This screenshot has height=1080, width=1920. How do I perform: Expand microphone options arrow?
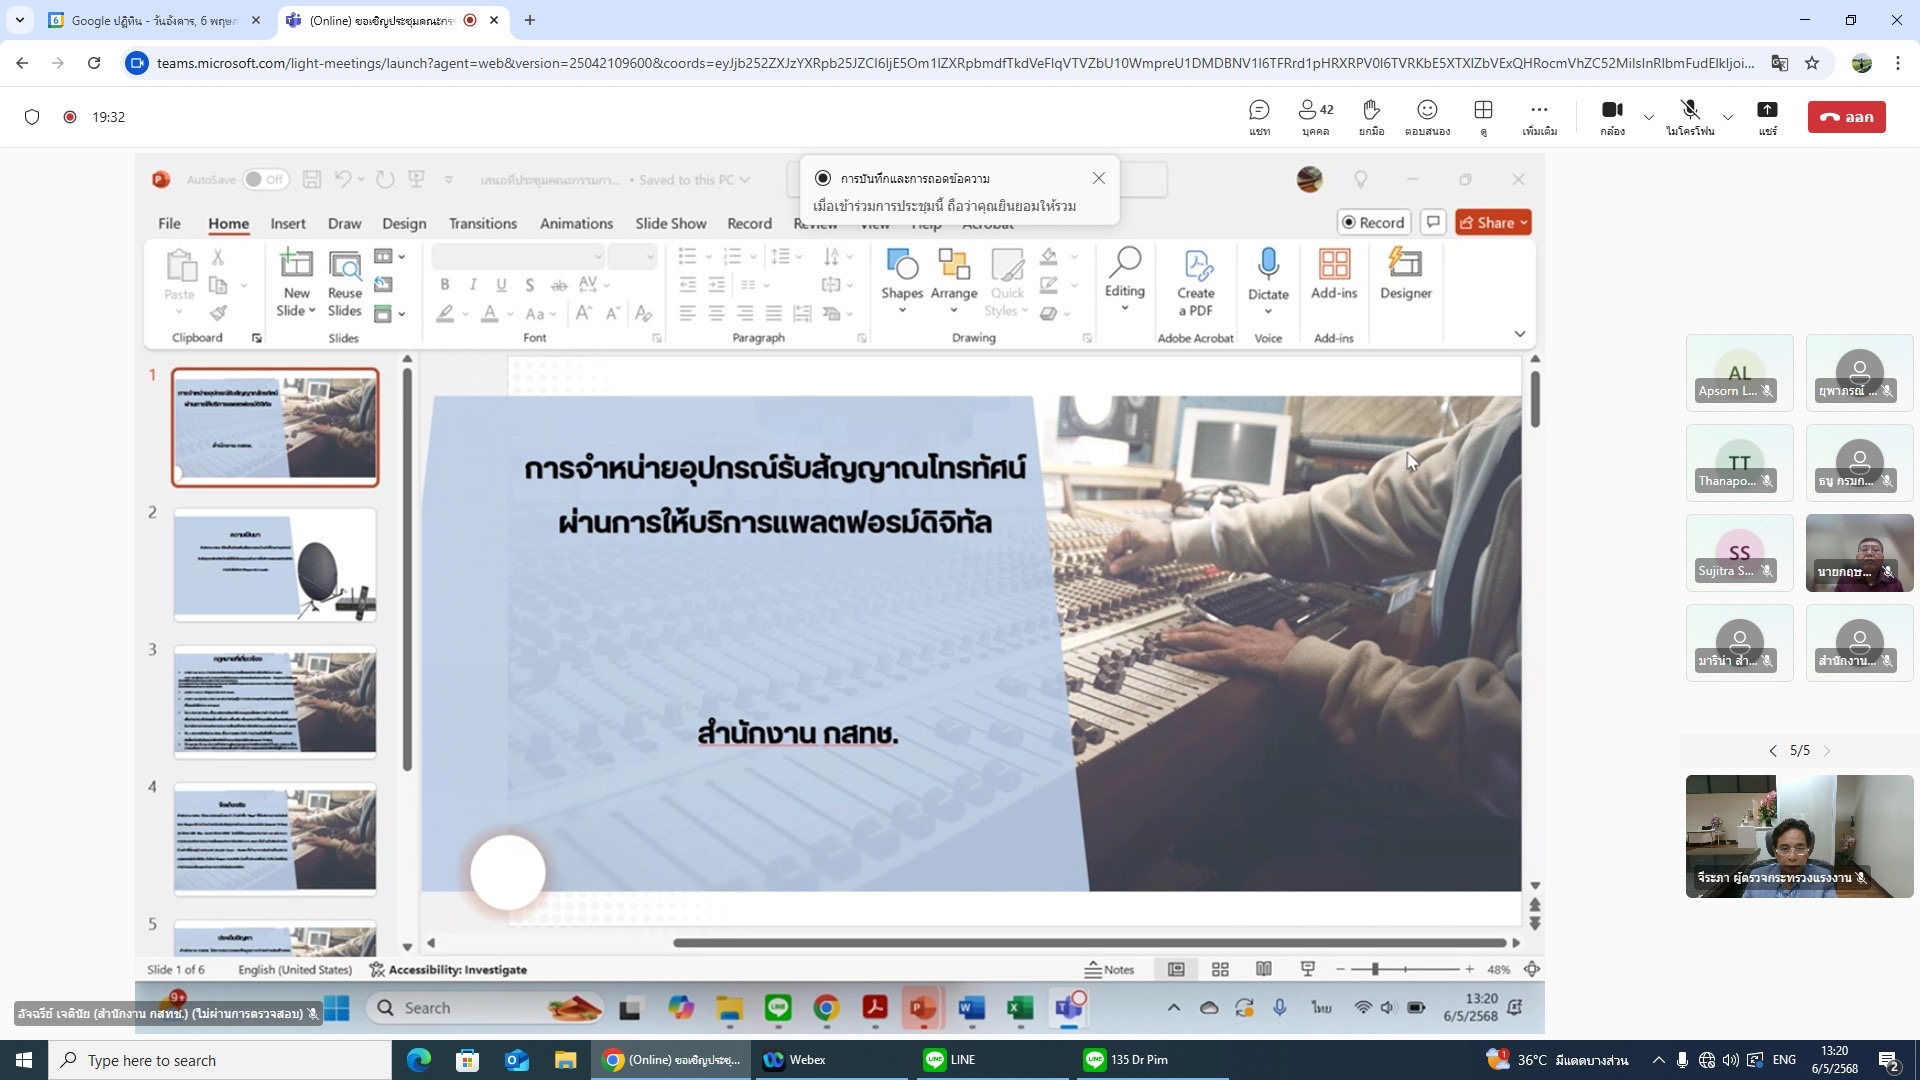coord(1727,117)
